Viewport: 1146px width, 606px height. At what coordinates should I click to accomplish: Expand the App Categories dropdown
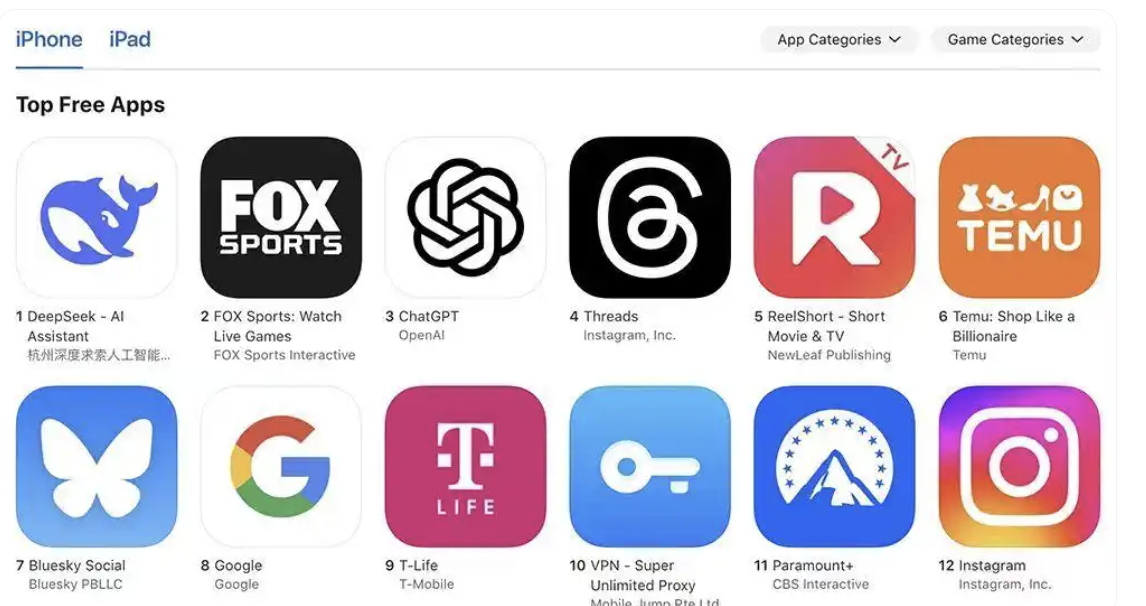(839, 39)
